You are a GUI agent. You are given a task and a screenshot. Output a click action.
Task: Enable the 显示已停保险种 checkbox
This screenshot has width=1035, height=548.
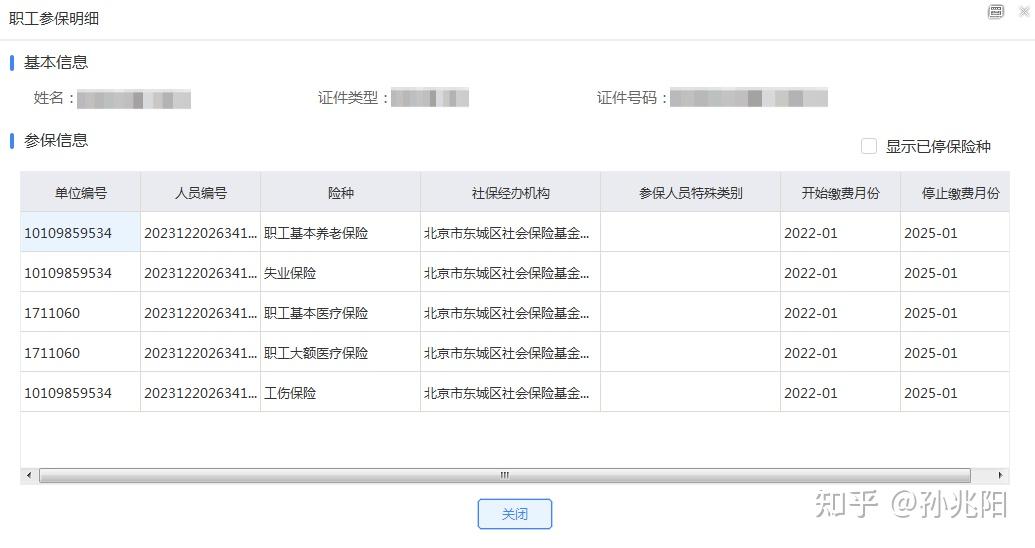pyautogui.click(x=869, y=146)
